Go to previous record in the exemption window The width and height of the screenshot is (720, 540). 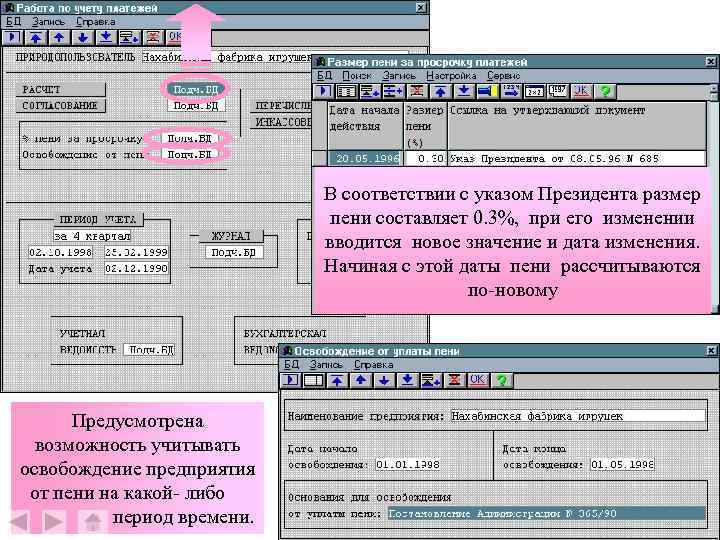click(x=360, y=380)
